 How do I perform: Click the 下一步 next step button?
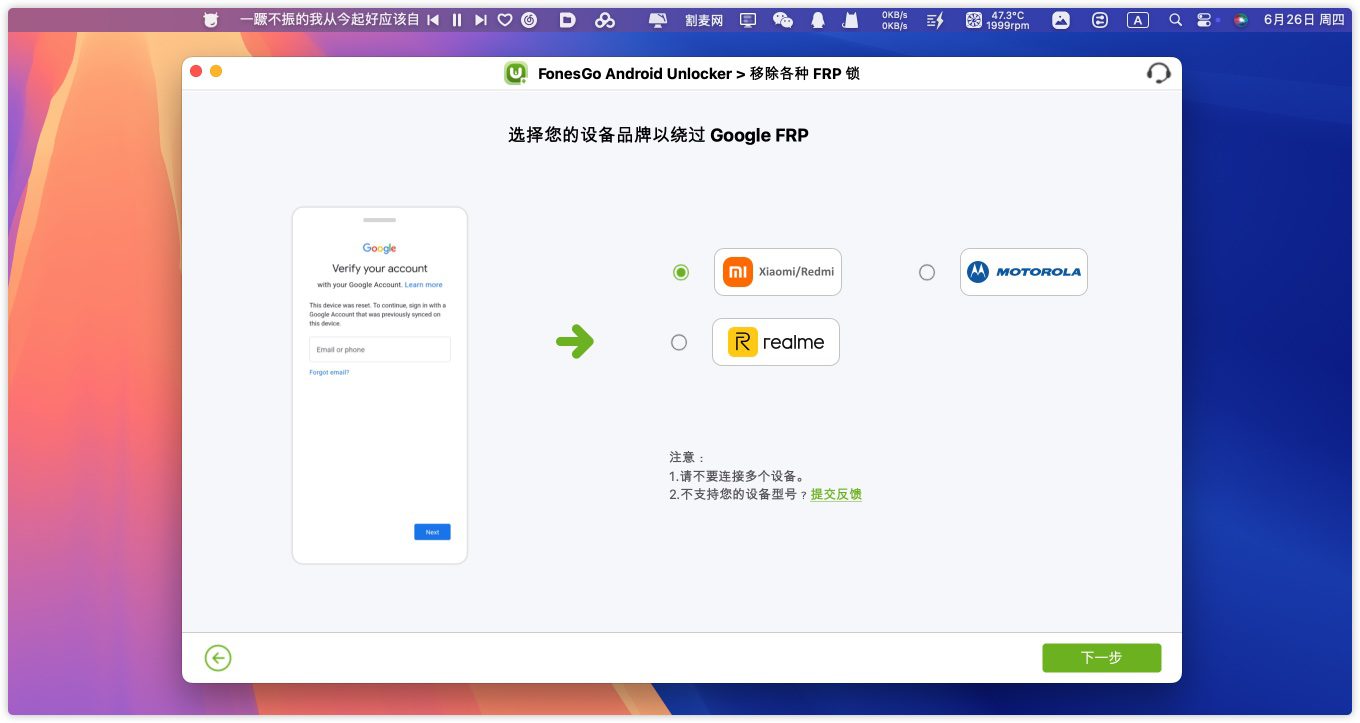point(1101,657)
